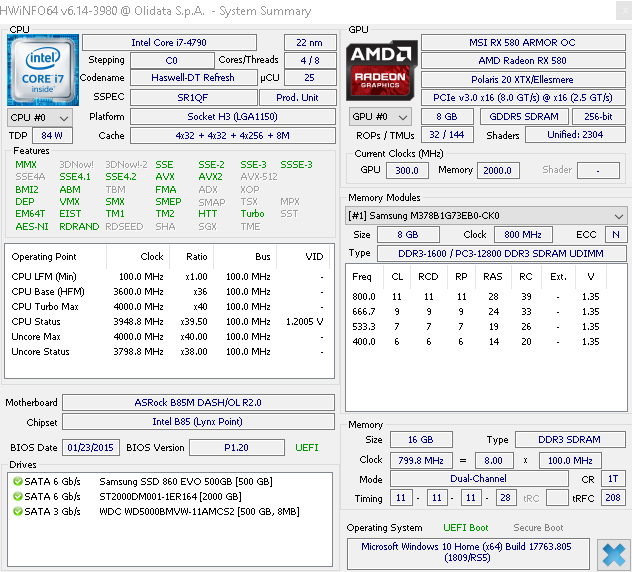Click the Uncore Status row
This screenshot has width=632, height=572.
pos(168,352)
